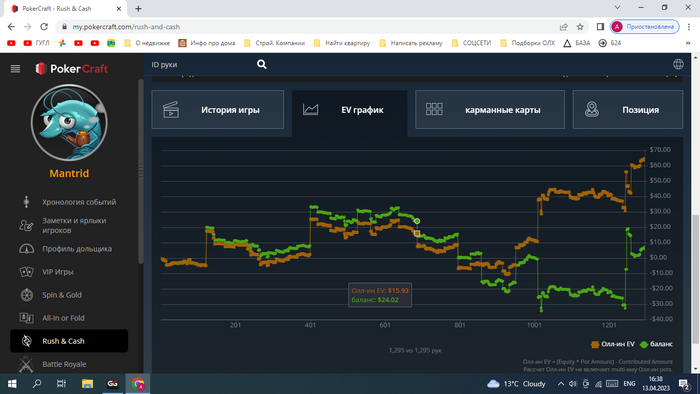The height and width of the screenshot is (394, 700).
Task: Open Chrome three-dot menu
Action: (x=689, y=27)
